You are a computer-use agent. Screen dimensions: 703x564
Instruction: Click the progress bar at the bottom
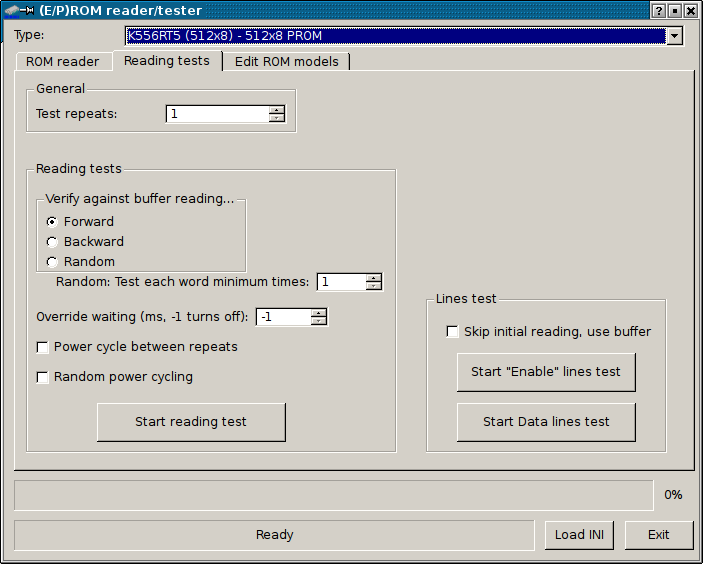coord(333,495)
